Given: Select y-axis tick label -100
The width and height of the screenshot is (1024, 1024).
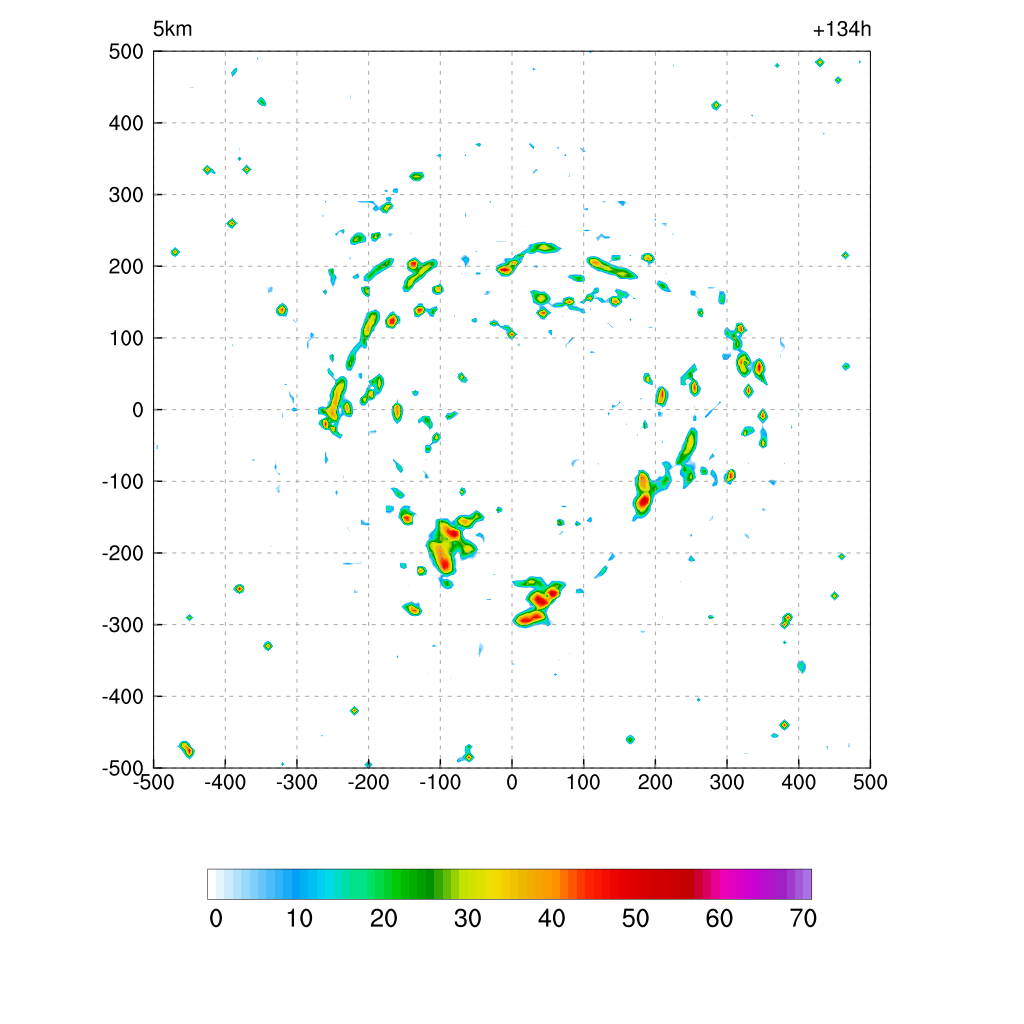Looking at the screenshot, I should (123, 482).
